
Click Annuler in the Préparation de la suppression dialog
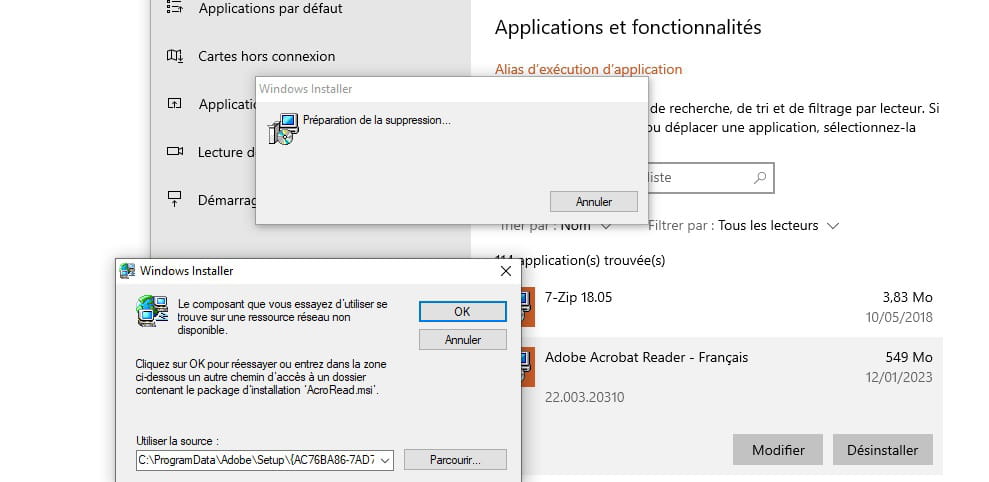pos(594,202)
